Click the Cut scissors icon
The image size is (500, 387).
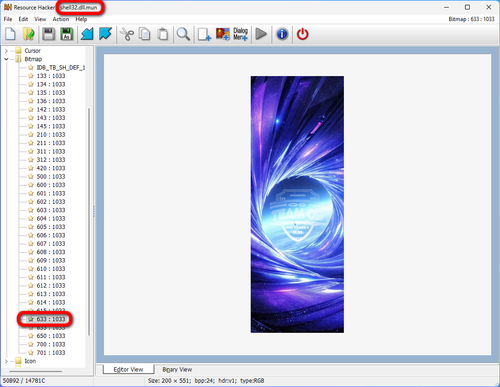(127, 34)
